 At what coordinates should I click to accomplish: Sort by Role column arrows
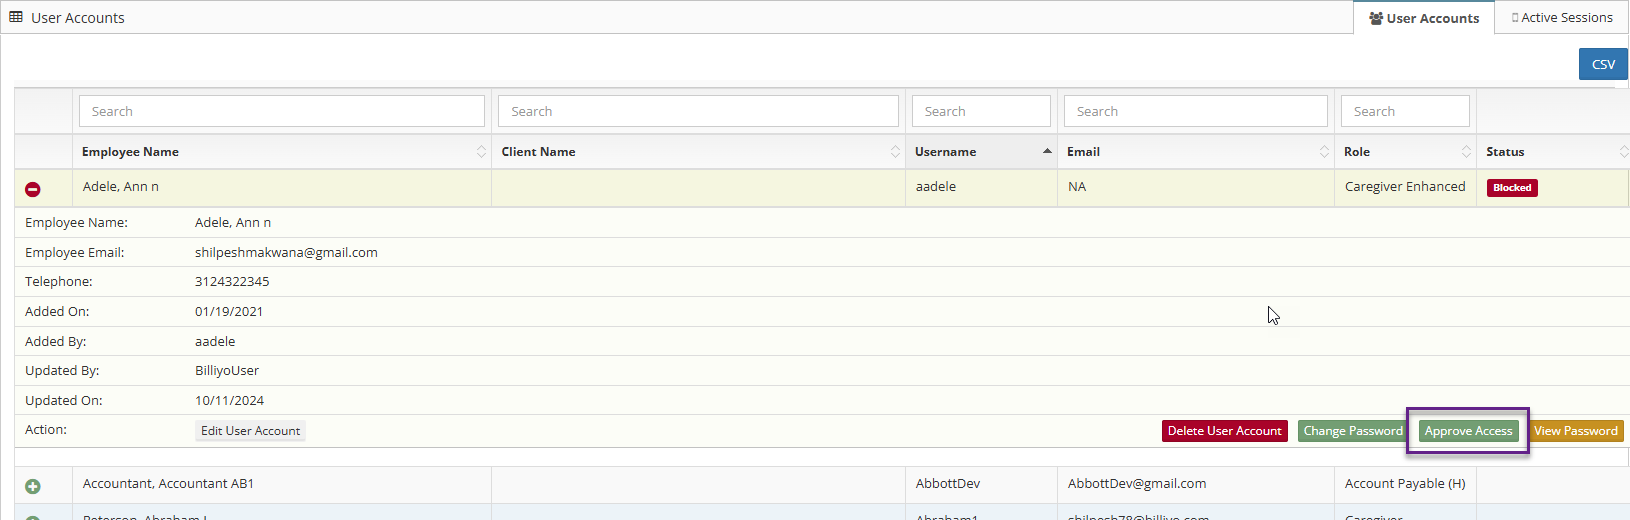click(1466, 152)
